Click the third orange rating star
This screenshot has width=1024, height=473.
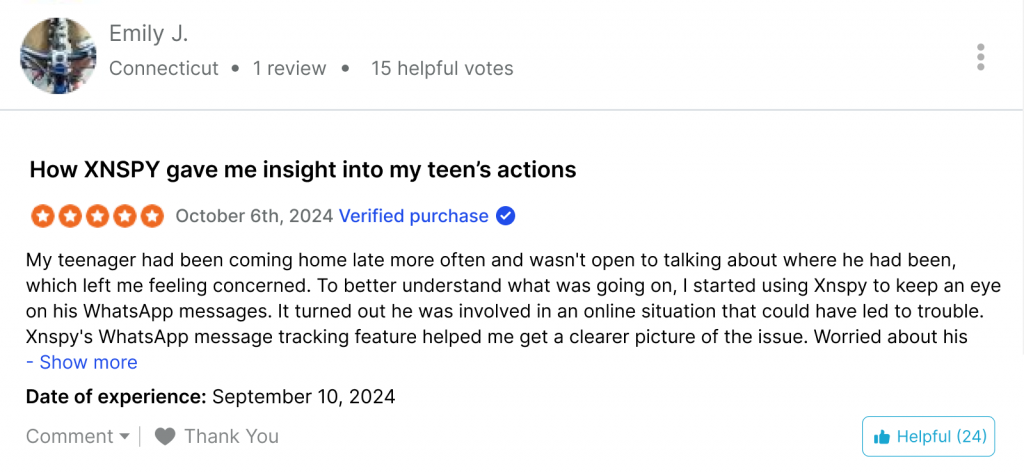pos(97,216)
